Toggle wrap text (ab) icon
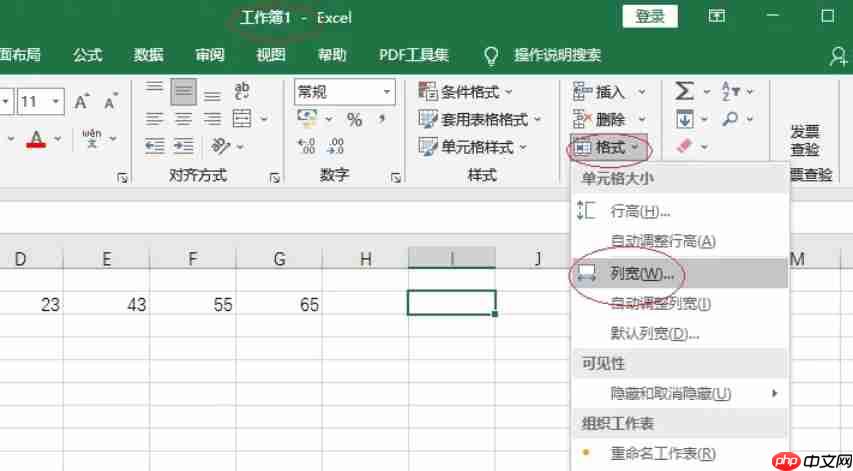 point(242,90)
